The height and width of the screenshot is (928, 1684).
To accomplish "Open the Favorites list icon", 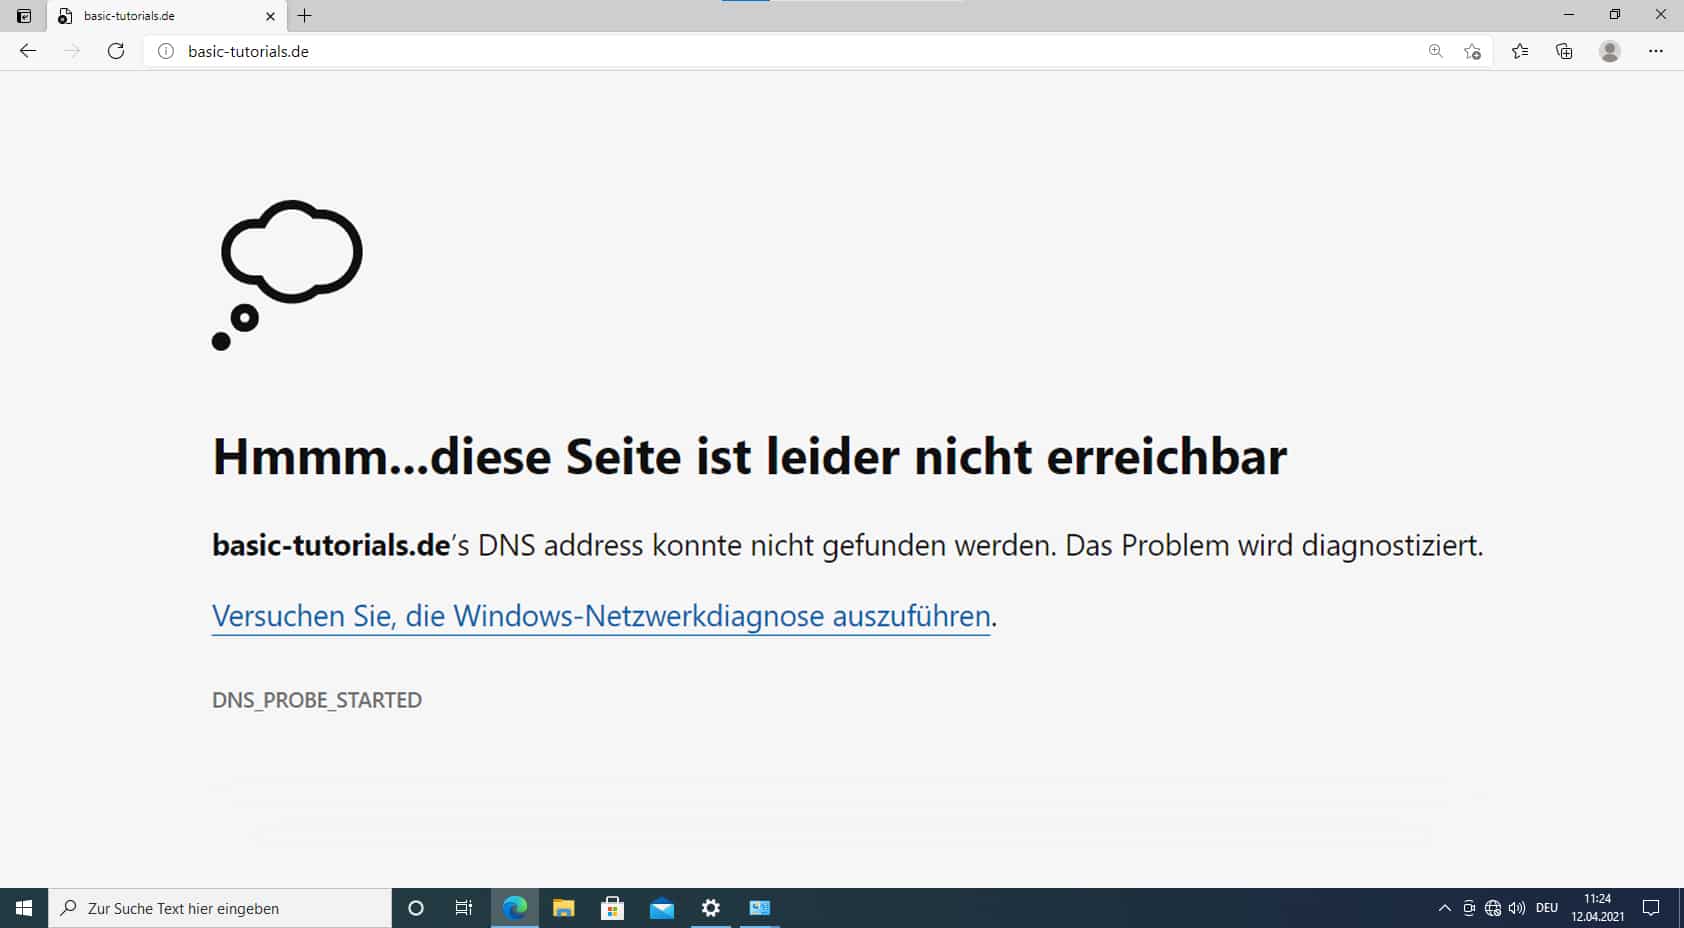I will coord(1520,51).
